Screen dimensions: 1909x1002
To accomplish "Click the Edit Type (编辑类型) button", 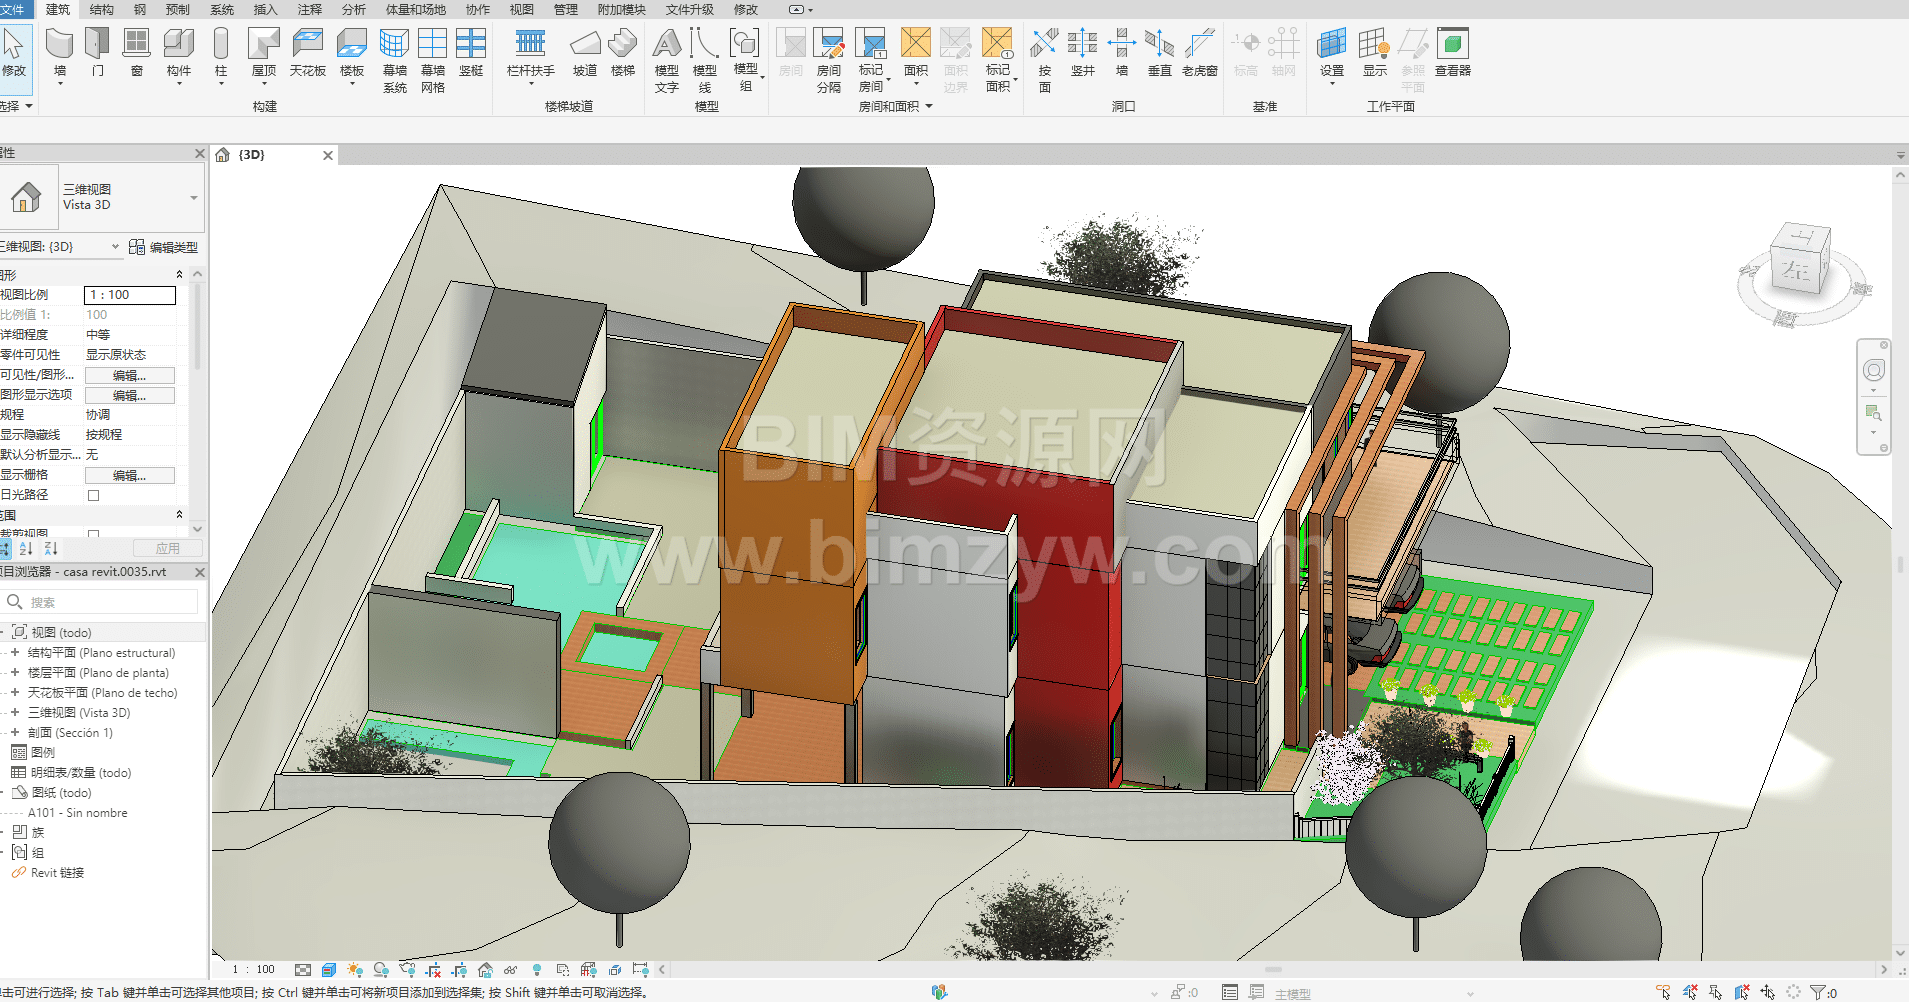I will pyautogui.click(x=164, y=247).
